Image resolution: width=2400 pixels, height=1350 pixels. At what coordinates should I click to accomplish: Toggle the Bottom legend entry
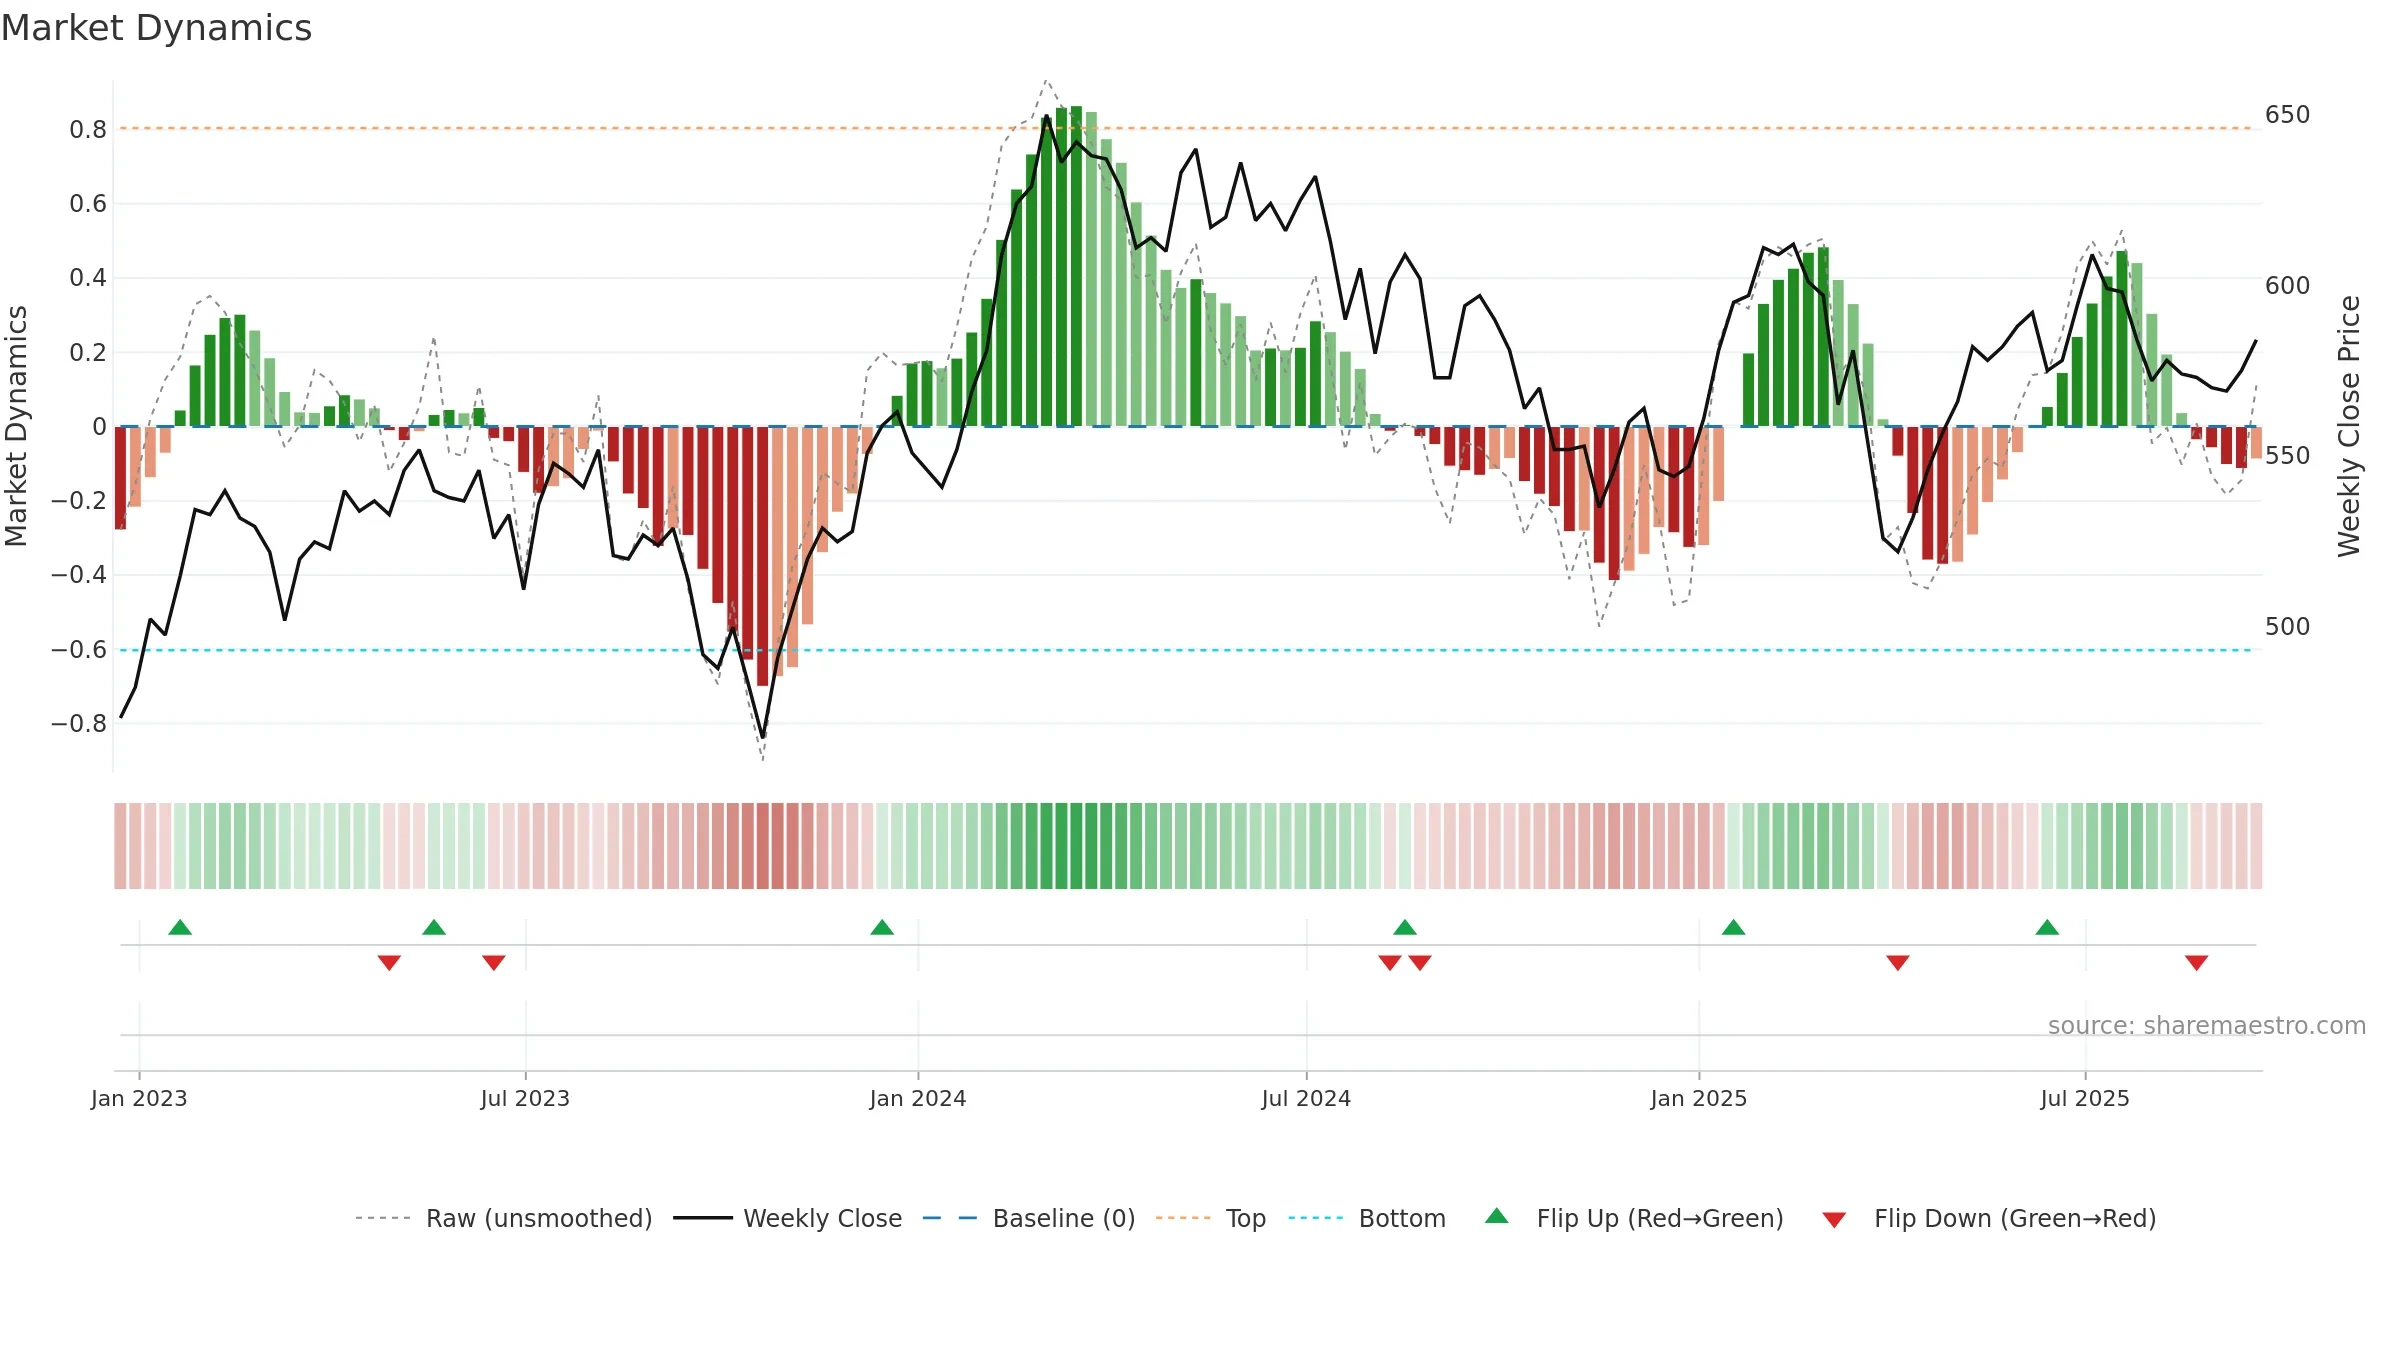click(1366, 1218)
